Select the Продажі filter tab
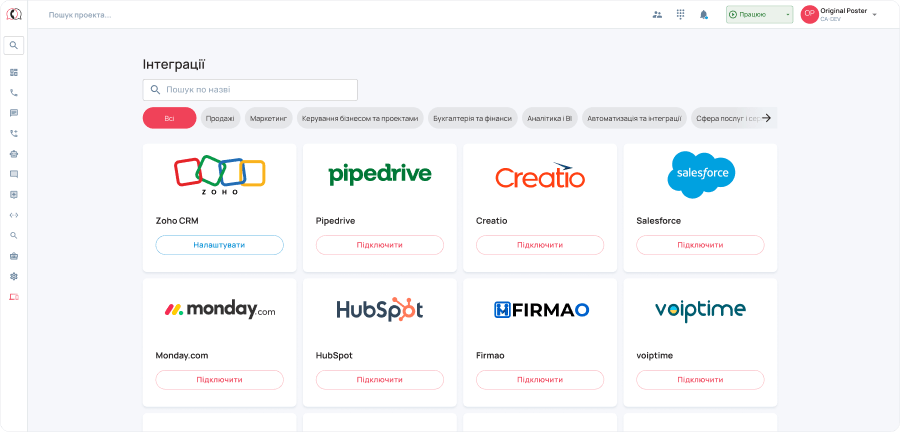The height and width of the screenshot is (432, 900). [x=220, y=118]
